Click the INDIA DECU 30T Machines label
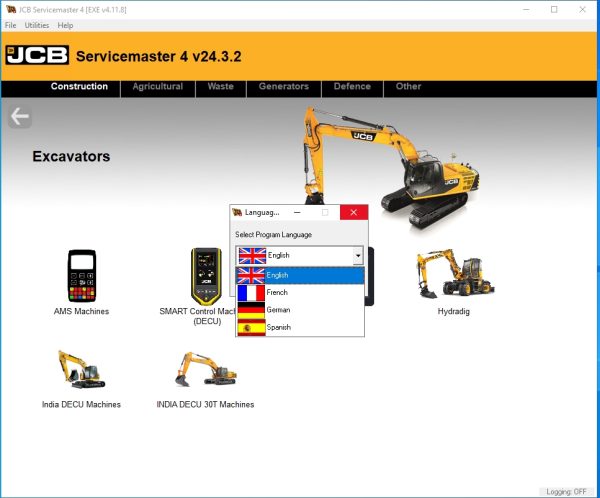Image resolution: width=600 pixels, height=498 pixels. pos(205,405)
